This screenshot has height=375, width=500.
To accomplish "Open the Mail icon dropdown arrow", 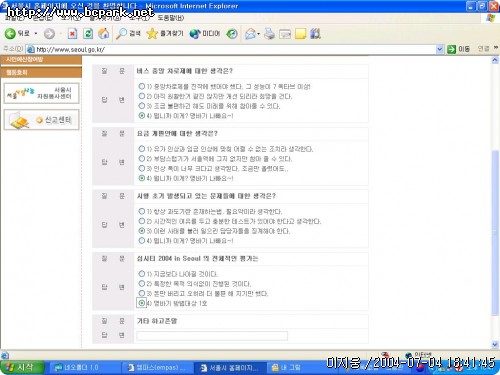I will coord(258,34).
